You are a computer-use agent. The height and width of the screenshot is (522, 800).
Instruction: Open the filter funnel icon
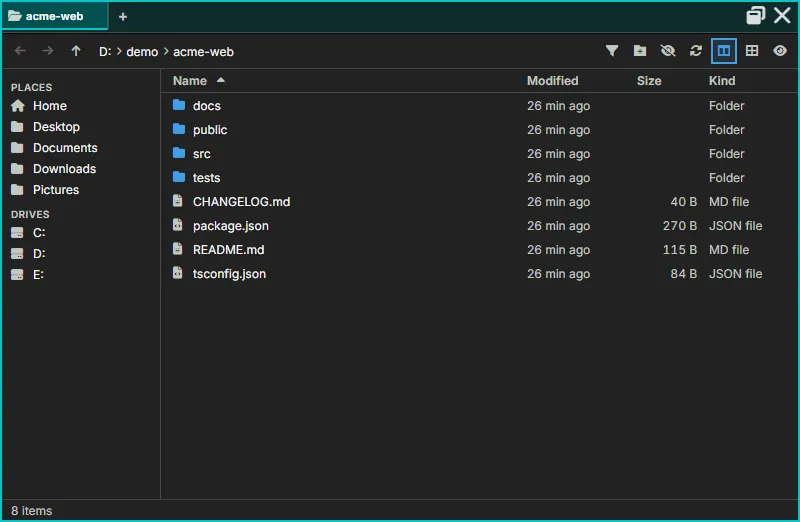(612, 51)
